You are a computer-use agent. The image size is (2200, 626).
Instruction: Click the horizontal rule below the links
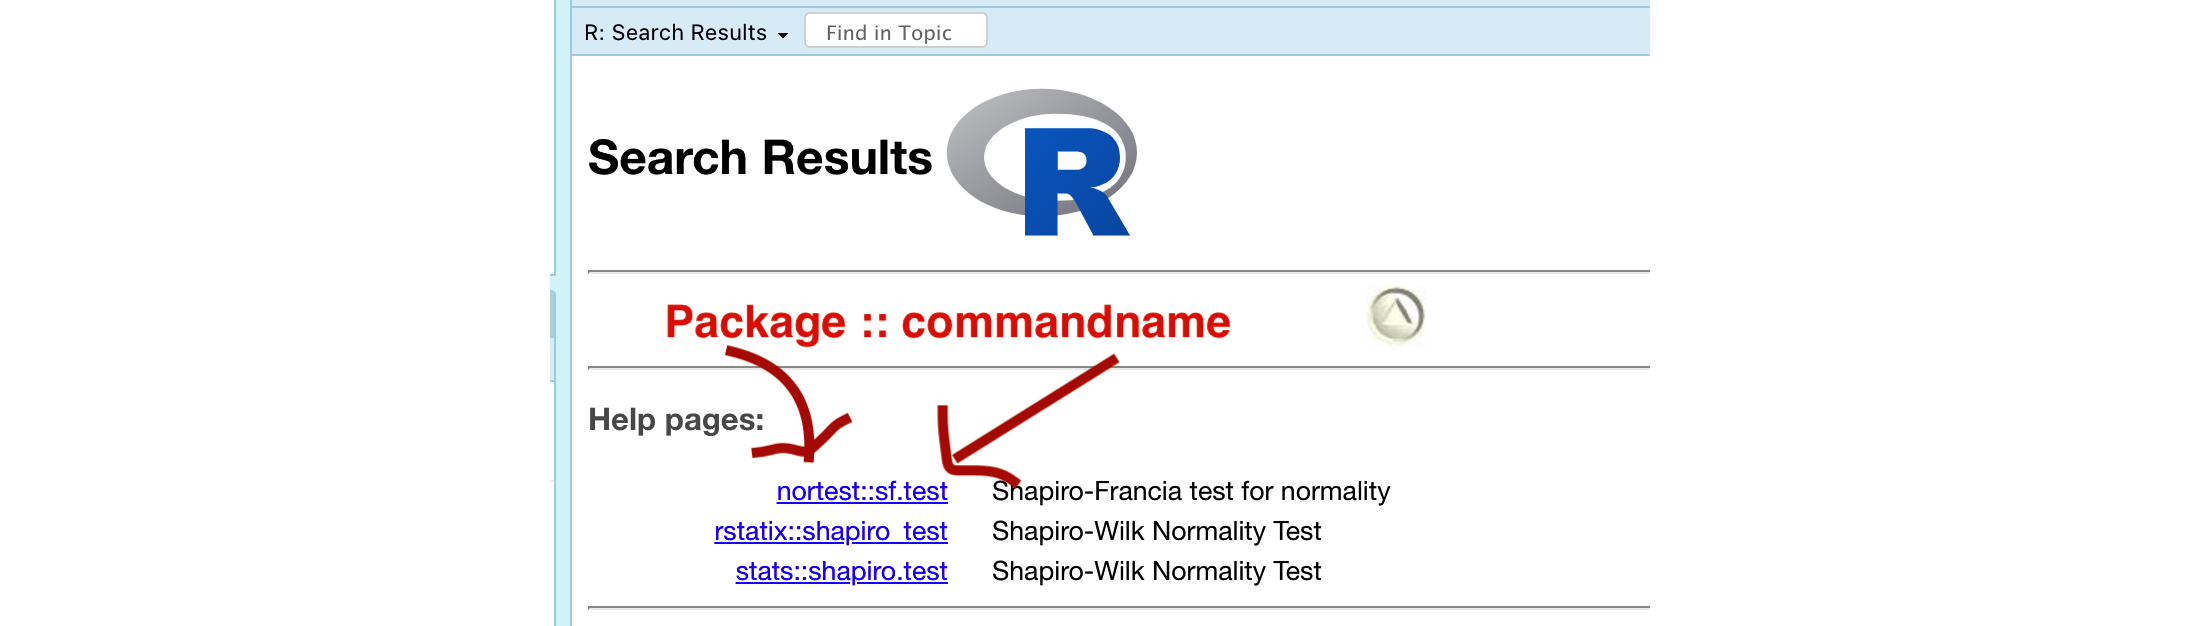click(x=1118, y=607)
